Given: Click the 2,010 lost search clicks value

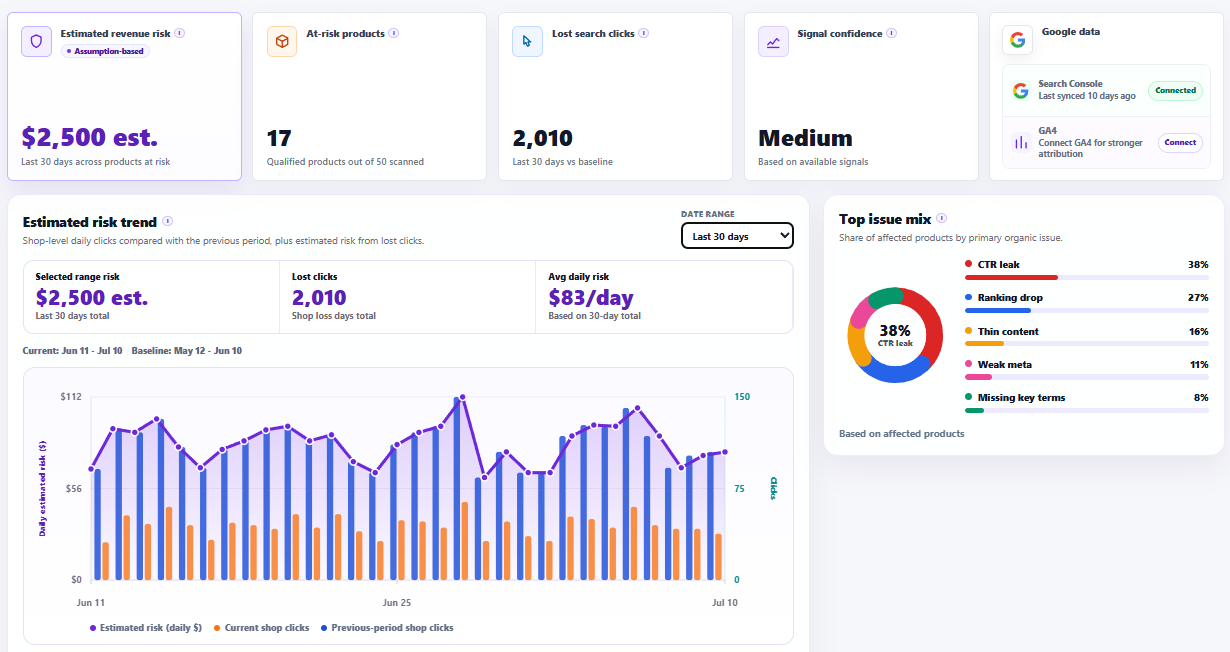Looking at the screenshot, I should click(542, 138).
